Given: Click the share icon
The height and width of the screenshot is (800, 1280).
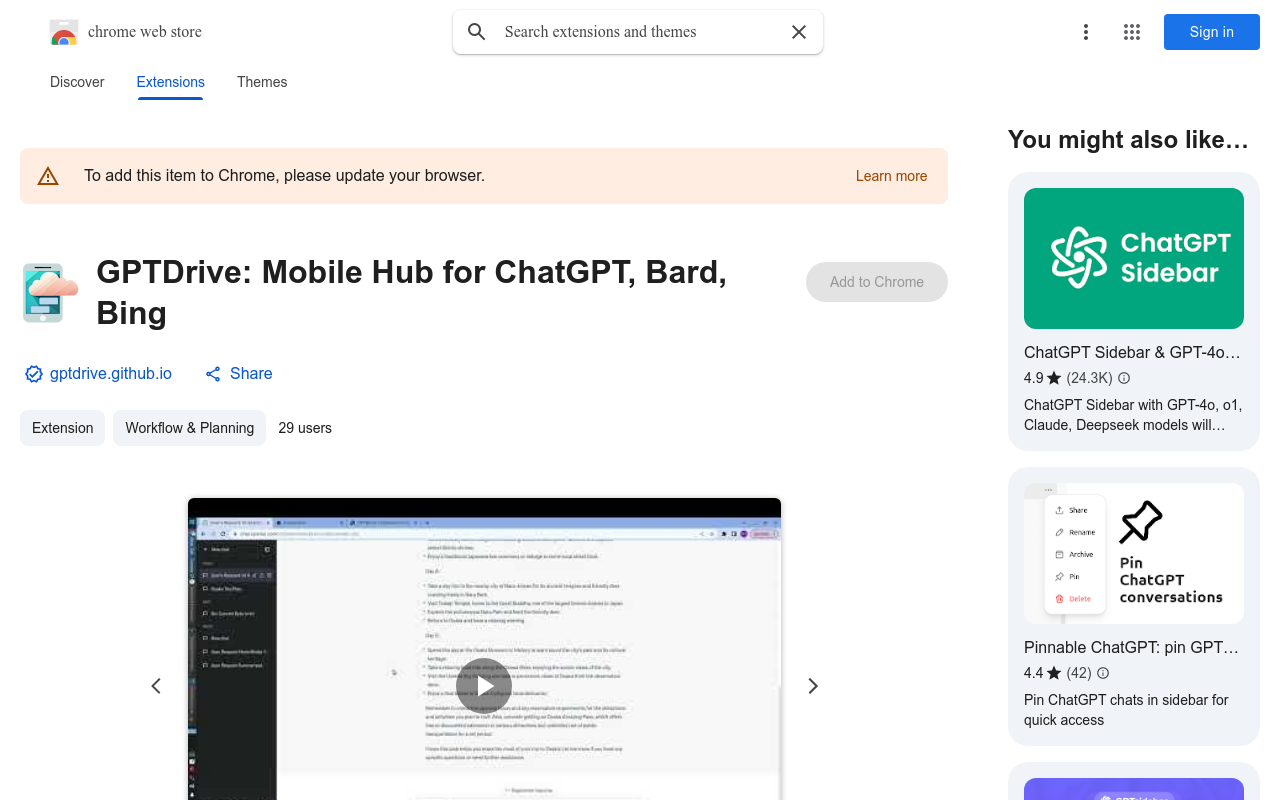Looking at the screenshot, I should 213,374.
